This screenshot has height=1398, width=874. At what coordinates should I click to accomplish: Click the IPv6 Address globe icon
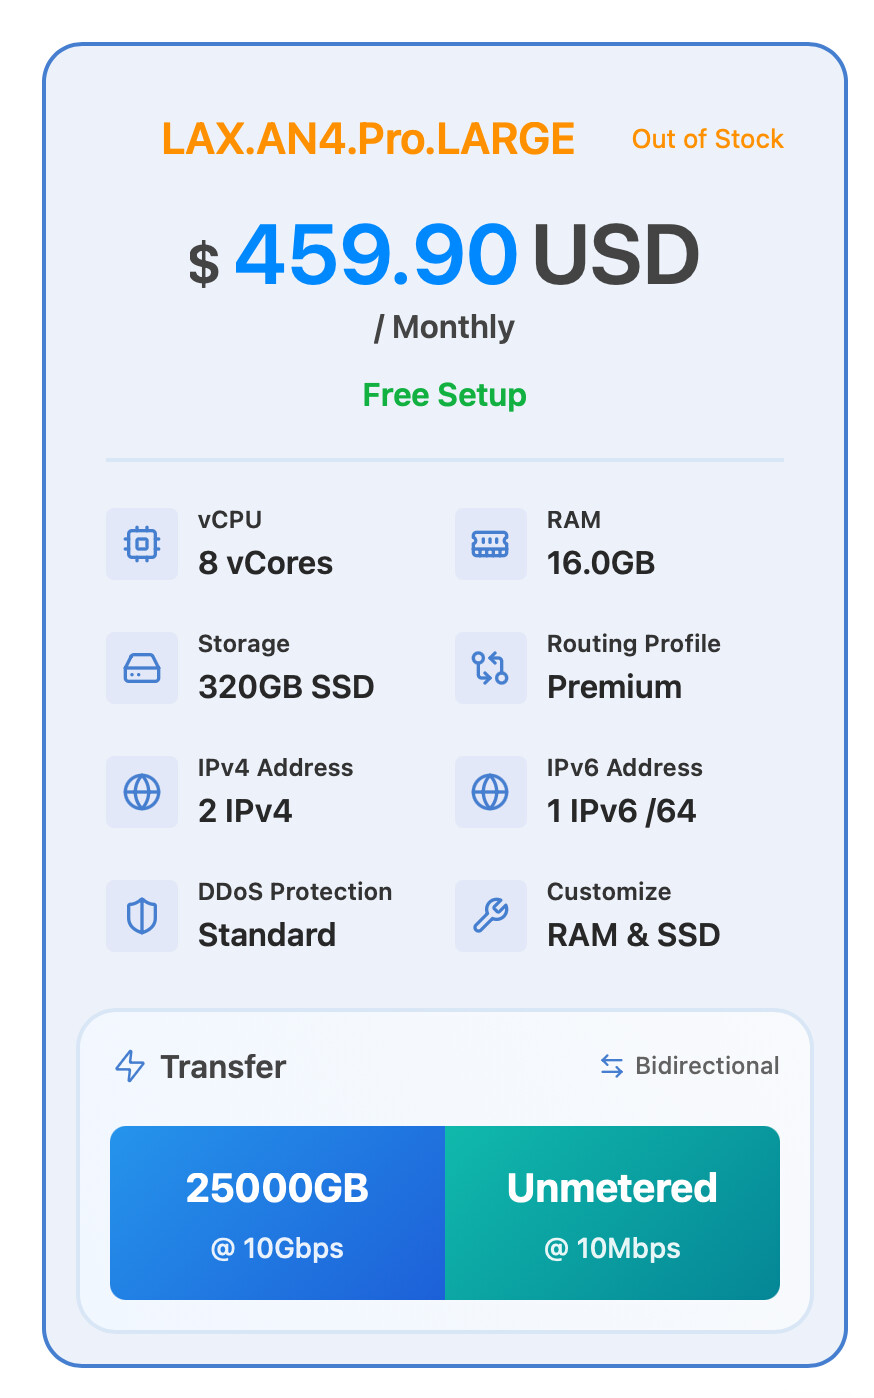[x=490, y=792]
